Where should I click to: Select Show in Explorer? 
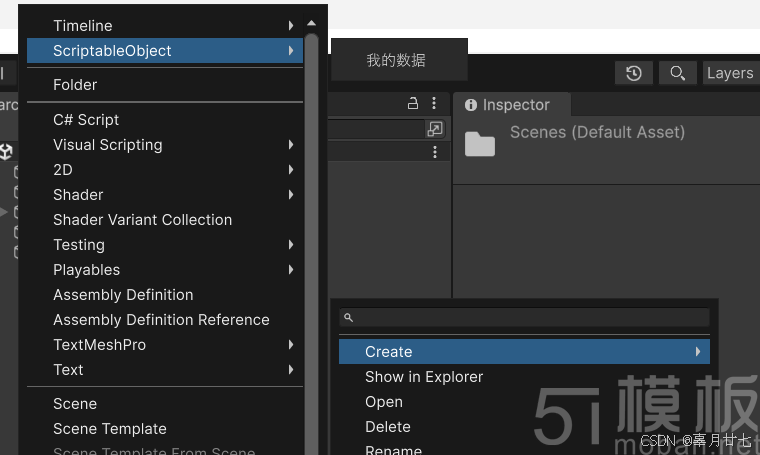tap(524, 377)
